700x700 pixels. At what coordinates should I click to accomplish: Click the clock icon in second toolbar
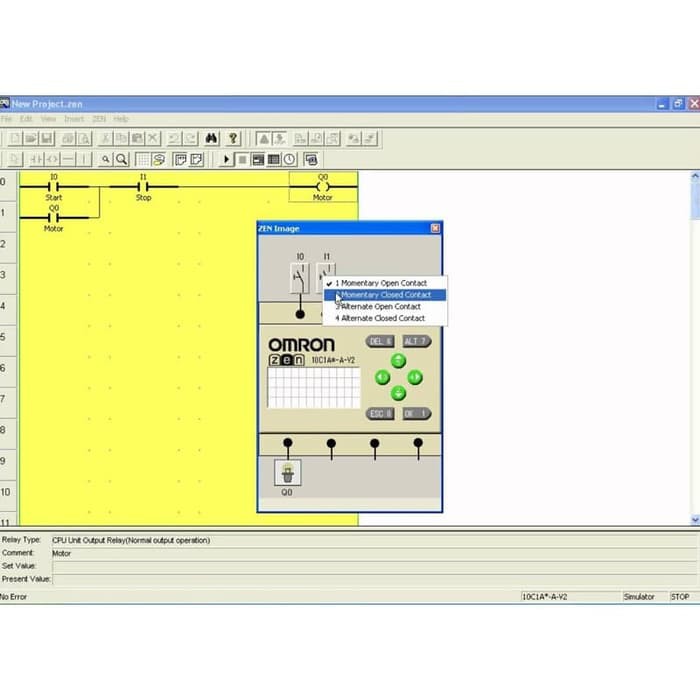289,159
